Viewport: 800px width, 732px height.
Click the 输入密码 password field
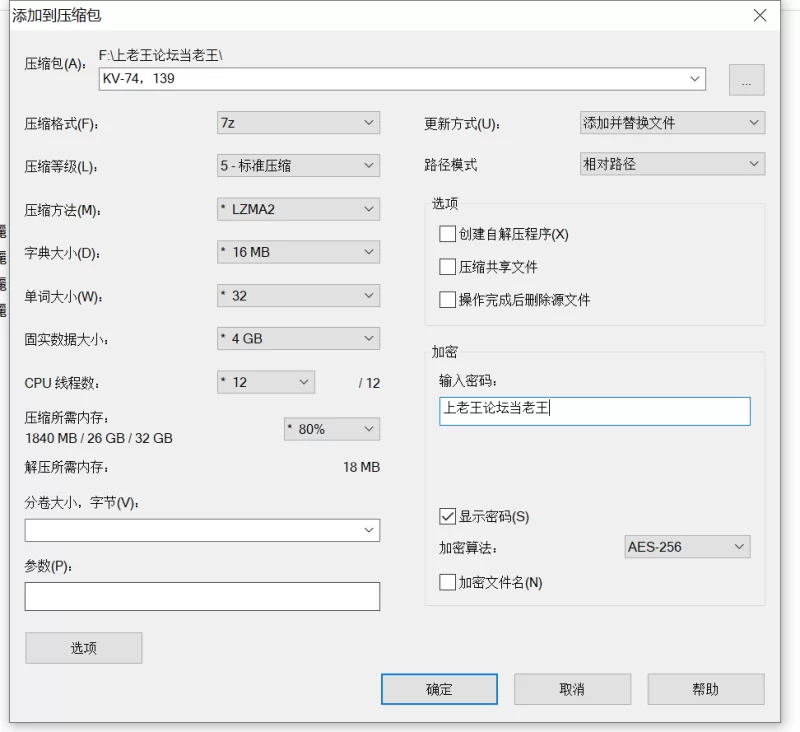tap(595, 411)
